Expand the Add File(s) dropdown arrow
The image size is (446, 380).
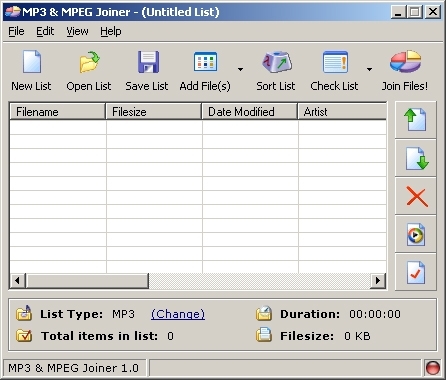(x=240, y=69)
